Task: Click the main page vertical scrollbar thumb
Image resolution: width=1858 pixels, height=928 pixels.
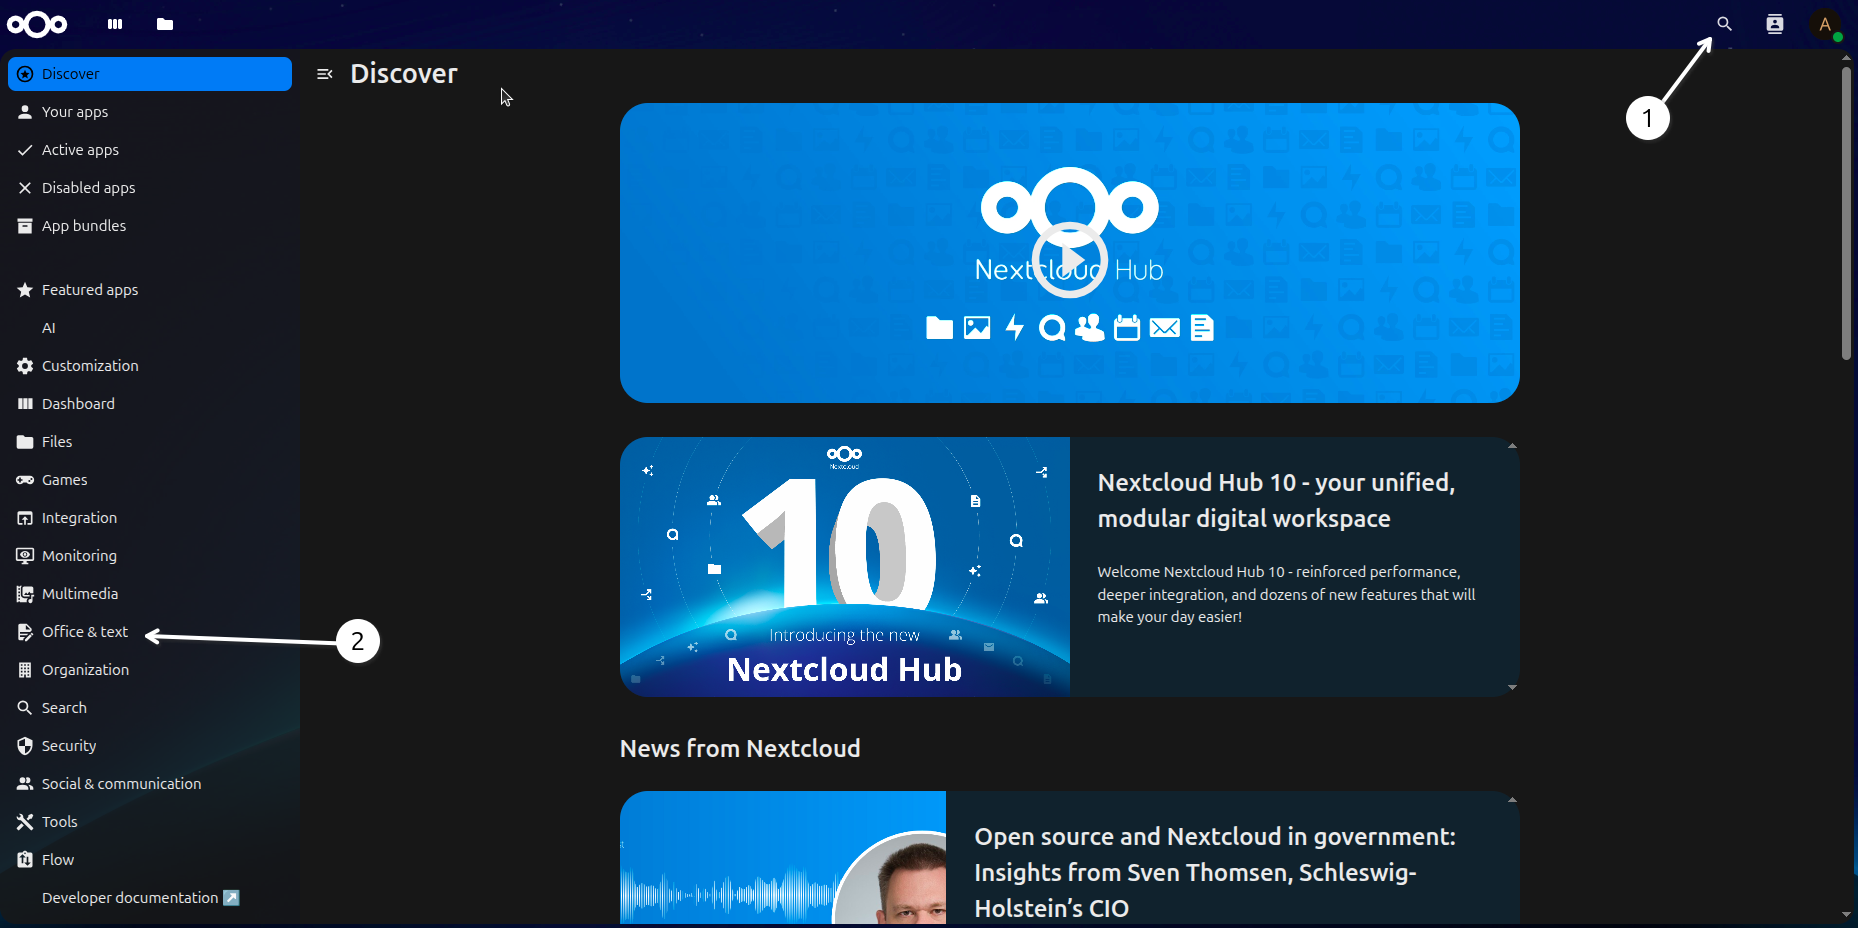Action: (1847, 213)
